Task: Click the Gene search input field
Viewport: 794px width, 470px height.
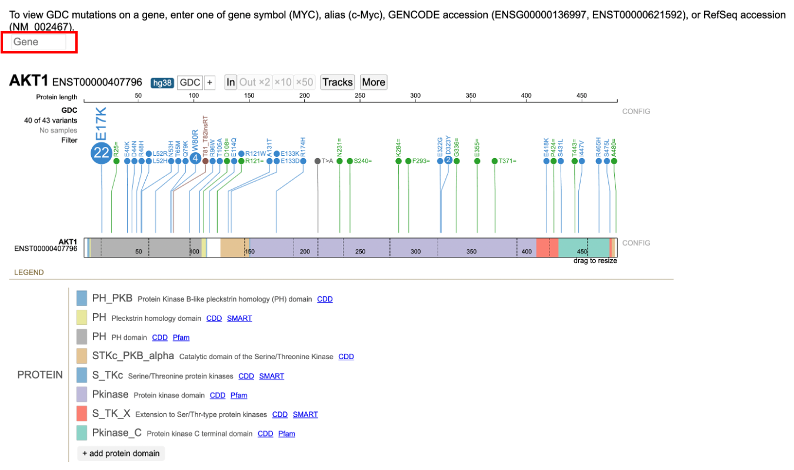Action: coord(40,42)
